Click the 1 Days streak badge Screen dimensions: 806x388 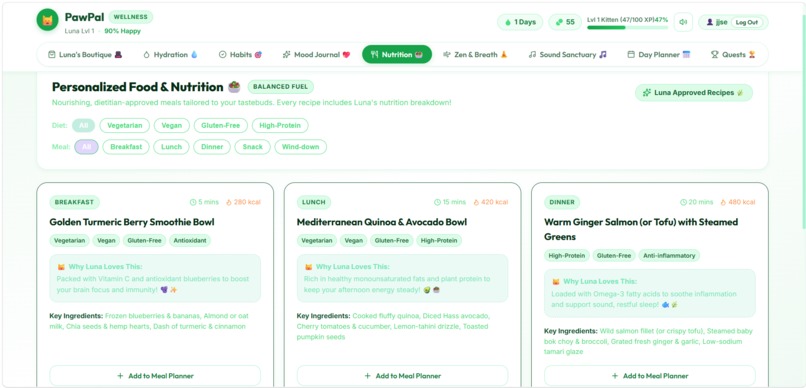tap(521, 22)
